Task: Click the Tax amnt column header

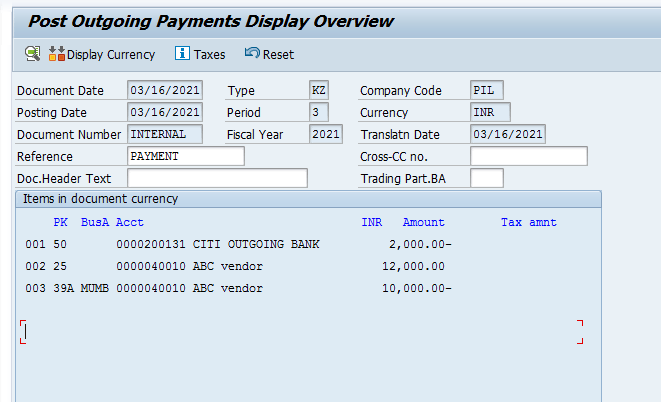Action: 529,222
